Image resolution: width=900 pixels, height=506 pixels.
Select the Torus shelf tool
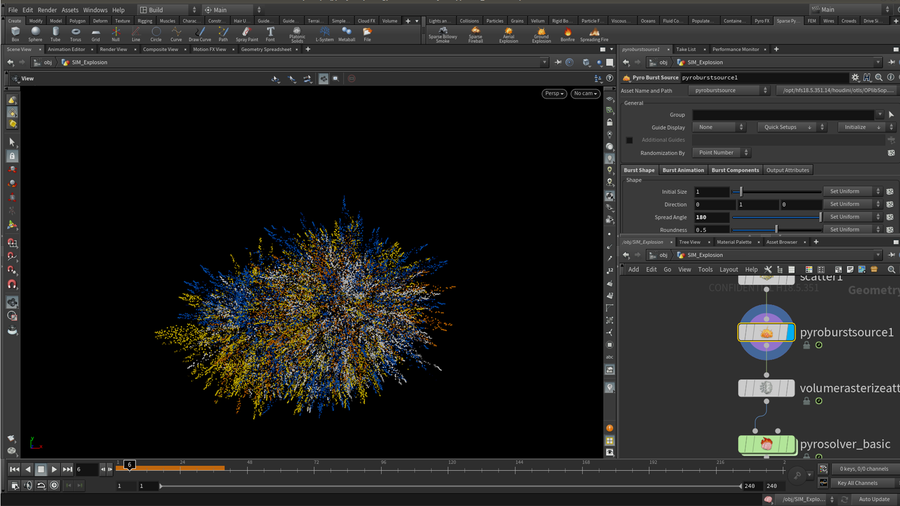(x=75, y=34)
